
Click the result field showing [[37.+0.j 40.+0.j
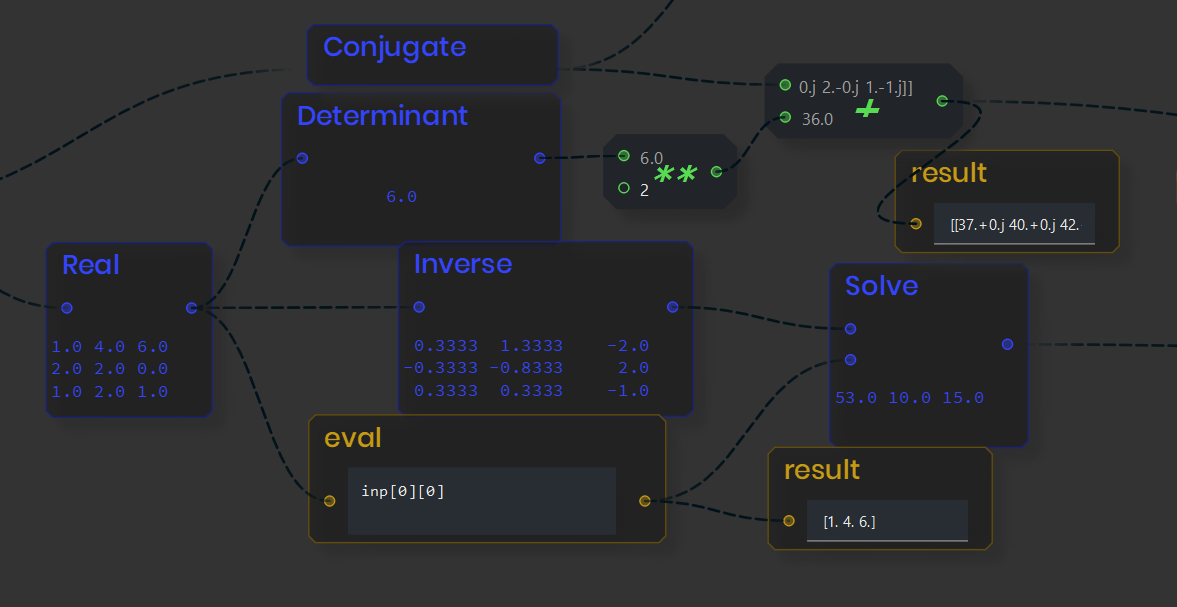point(1014,225)
